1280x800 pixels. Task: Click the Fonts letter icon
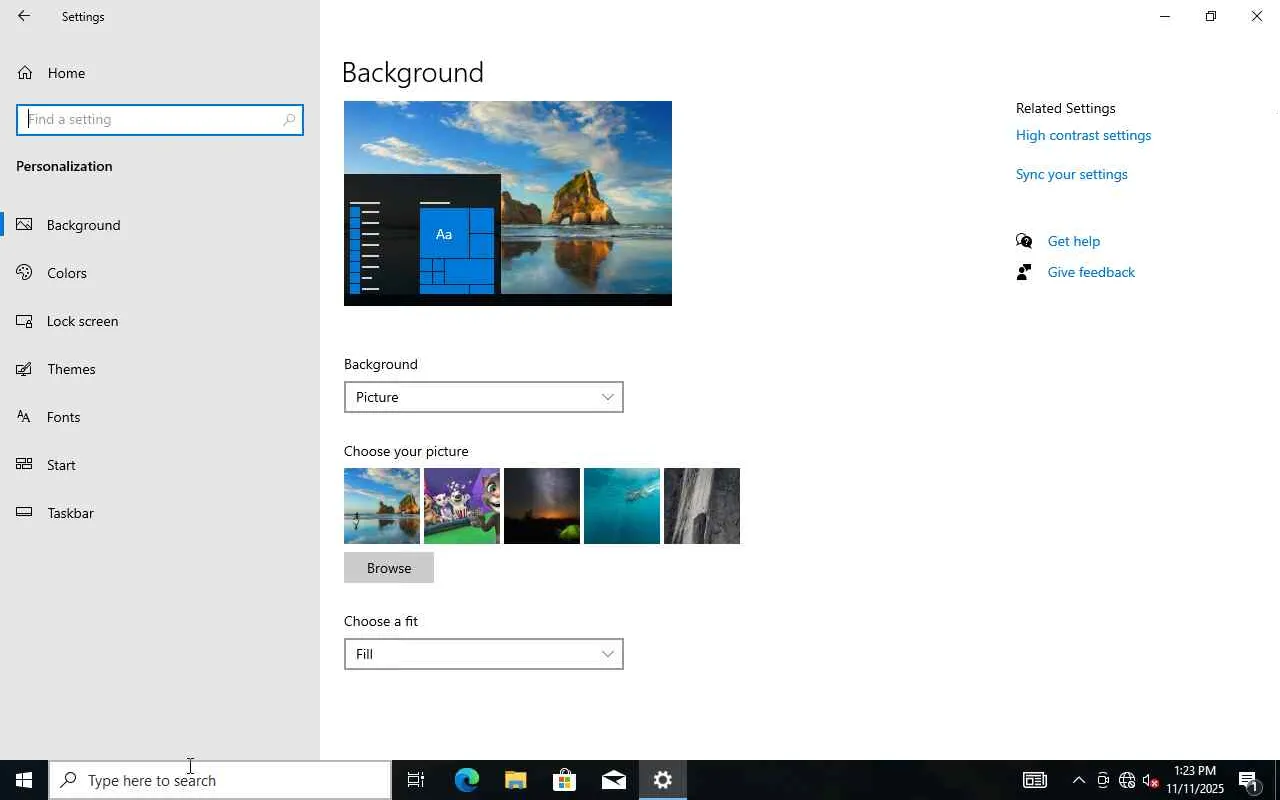(x=25, y=417)
